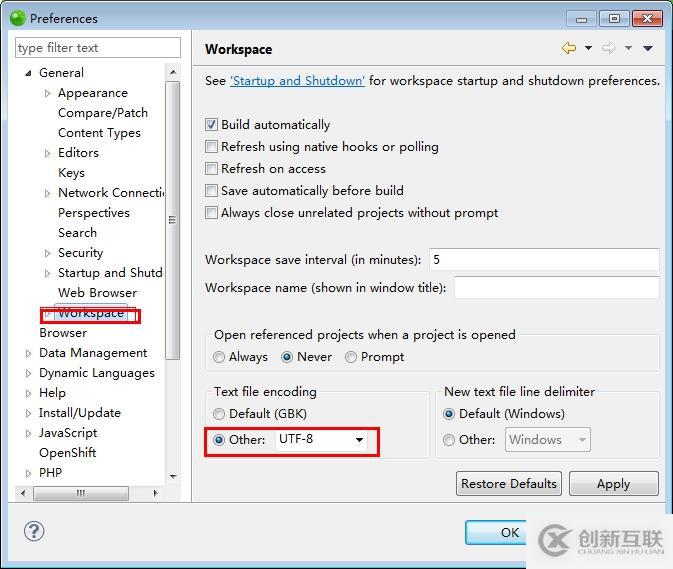Click the tree vertical scrollbar down arrow
This screenshot has width=673, height=569.
[173, 476]
